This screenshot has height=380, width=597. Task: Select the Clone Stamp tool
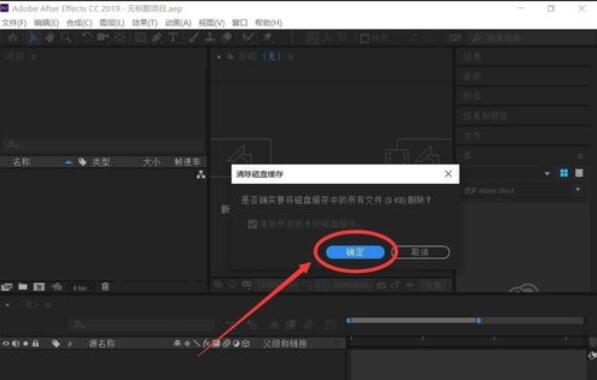point(210,38)
